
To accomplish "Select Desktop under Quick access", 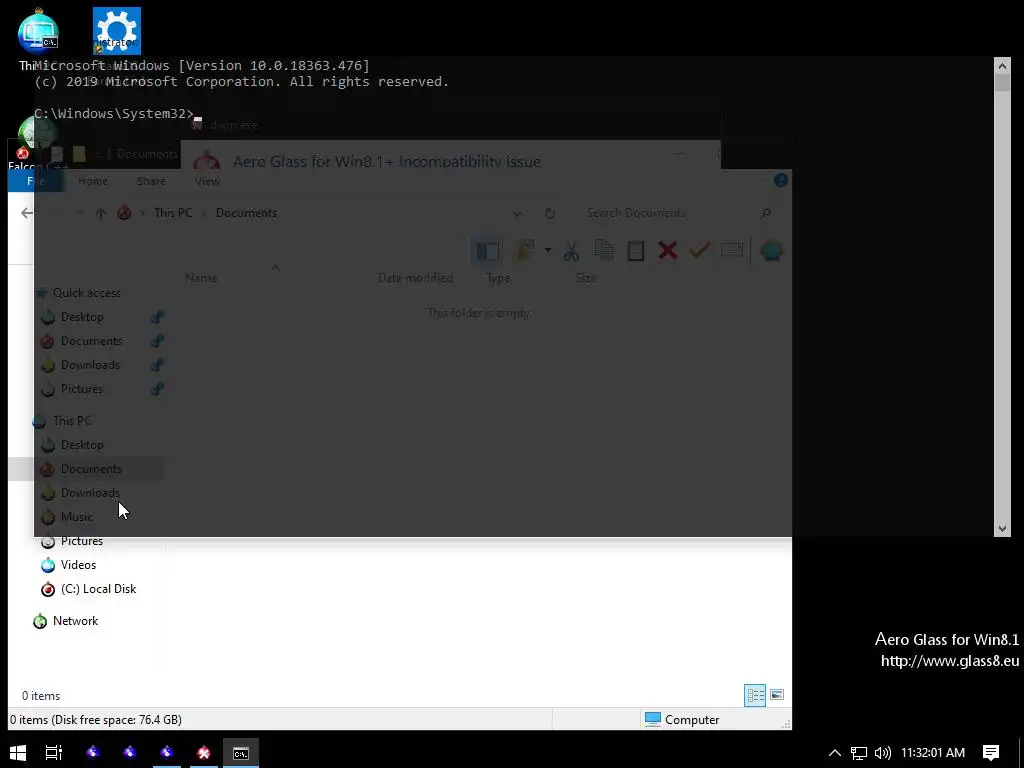I will click(82, 317).
